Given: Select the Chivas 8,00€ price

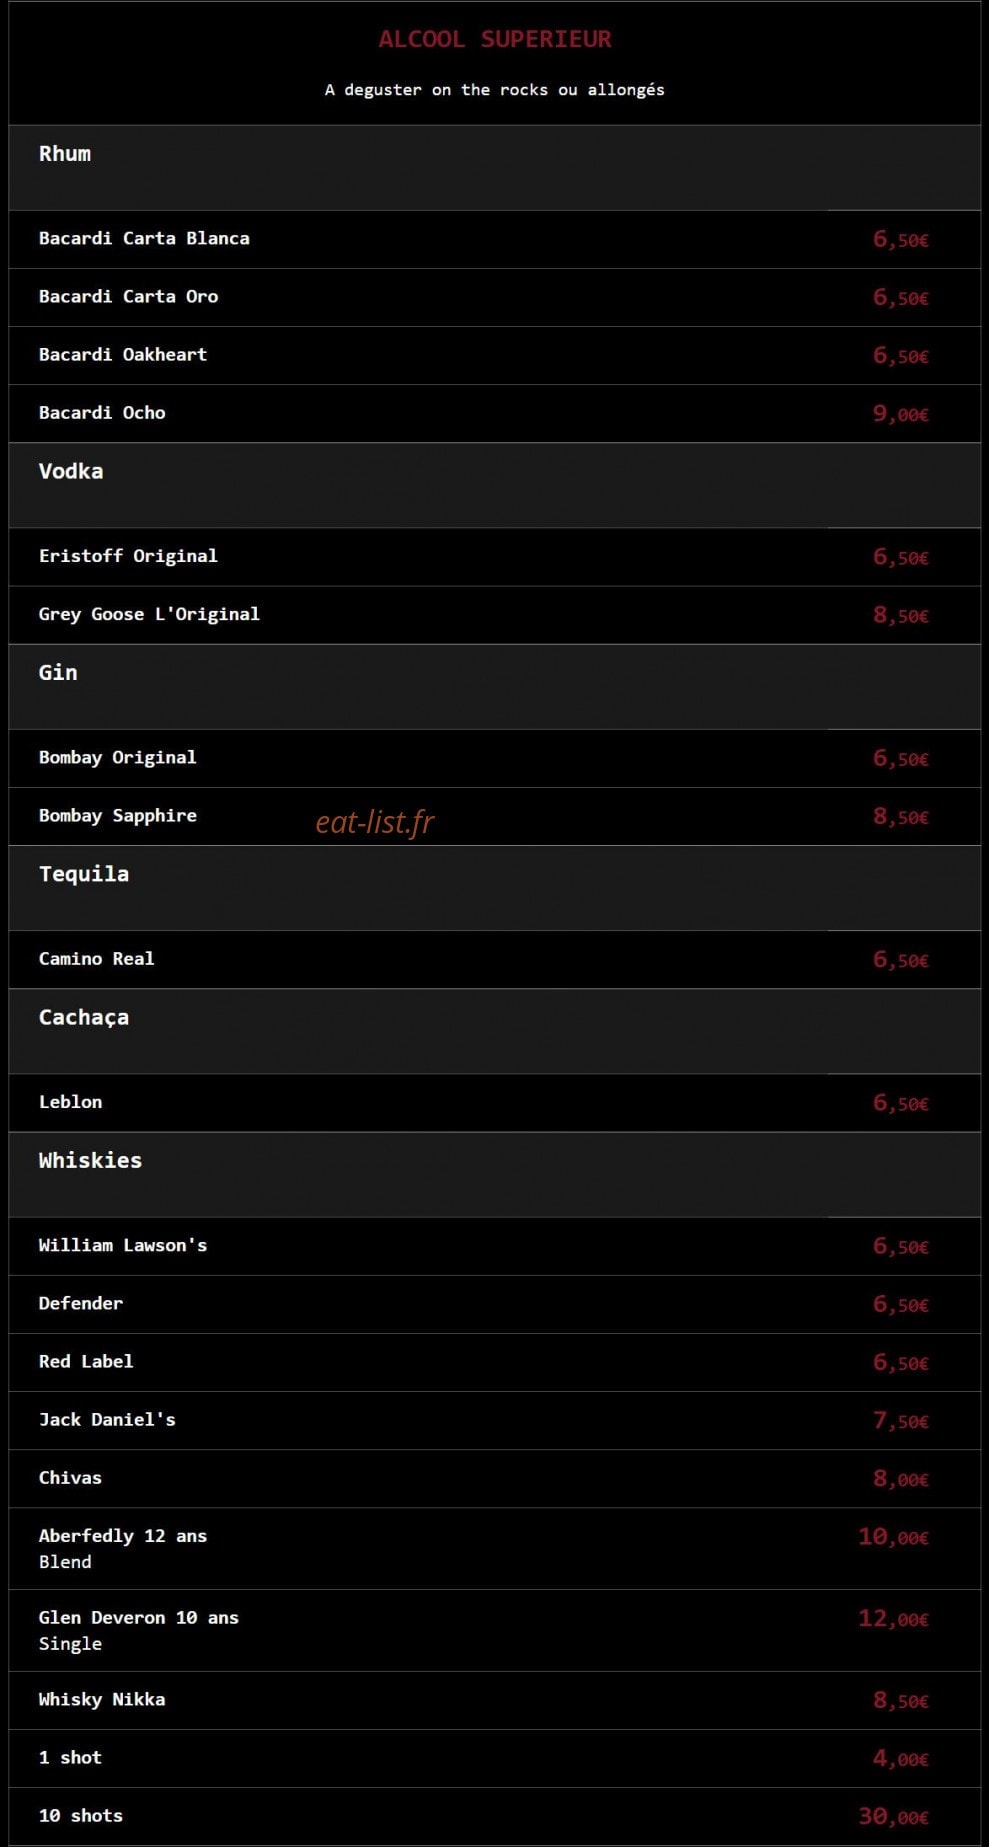Looking at the screenshot, I should pos(900,1479).
